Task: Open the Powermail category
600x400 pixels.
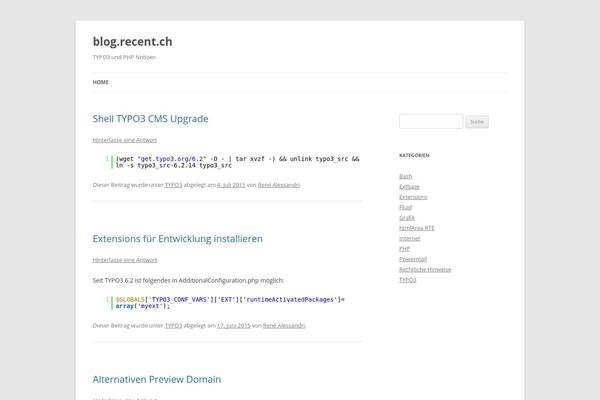Action: pyautogui.click(x=413, y=259)
